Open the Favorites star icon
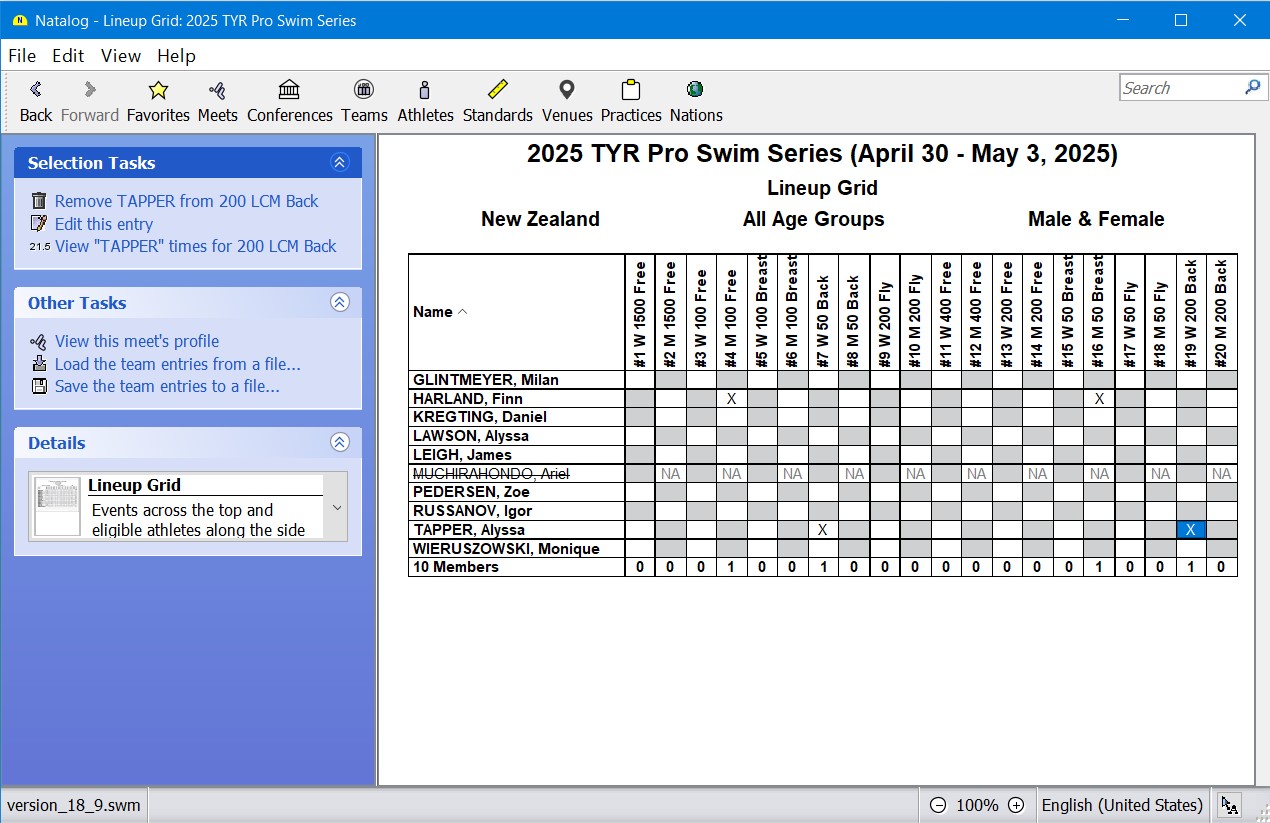The height and width of the screenshot is (823, 1270). point(158,91)
